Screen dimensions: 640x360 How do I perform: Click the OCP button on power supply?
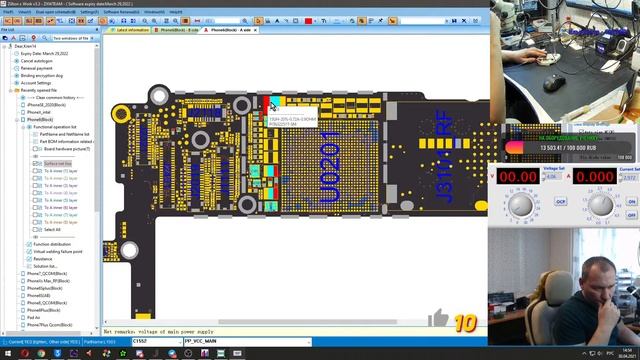(561, 202)
